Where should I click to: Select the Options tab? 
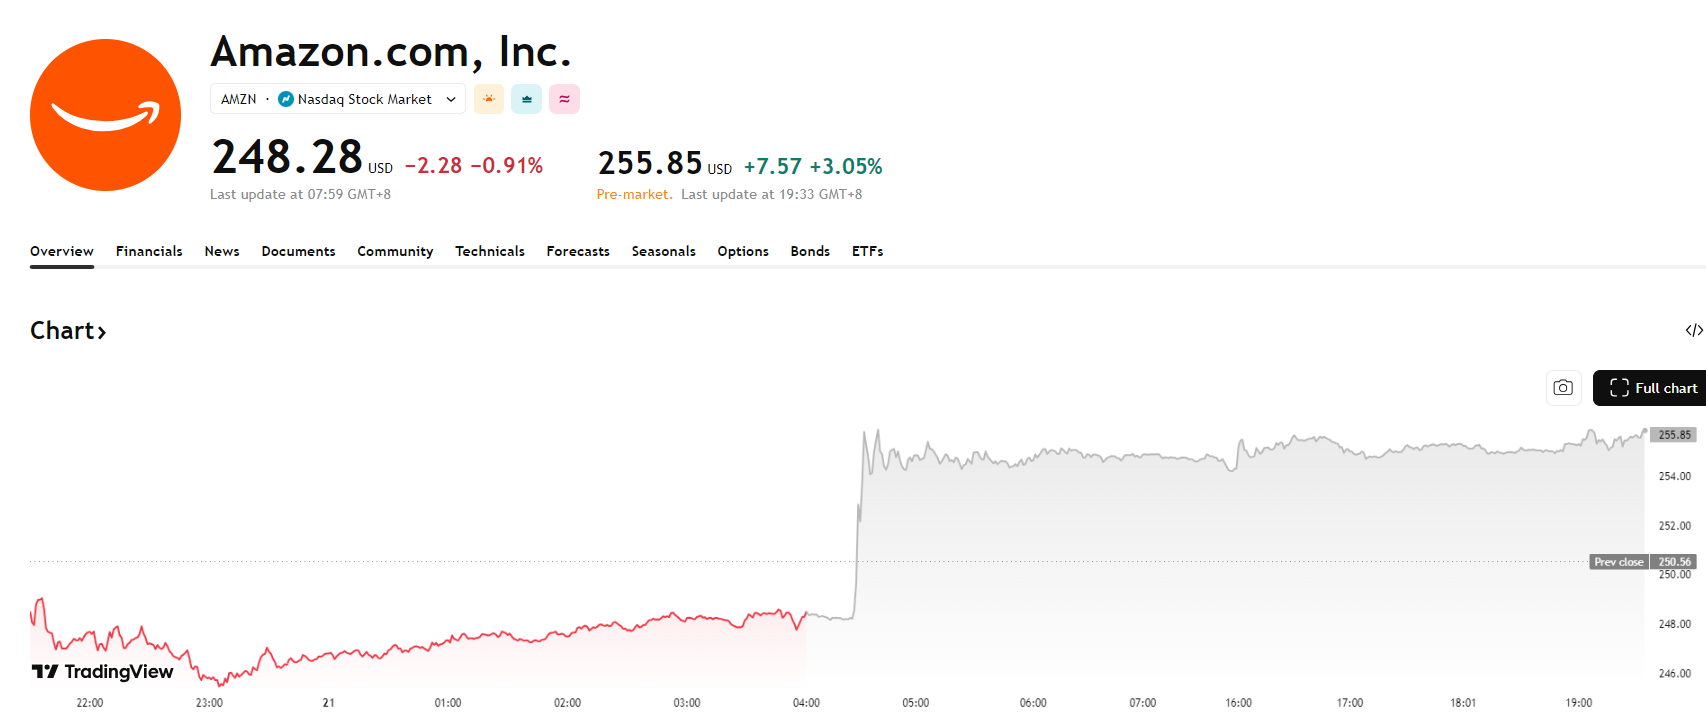pos(743,251)
